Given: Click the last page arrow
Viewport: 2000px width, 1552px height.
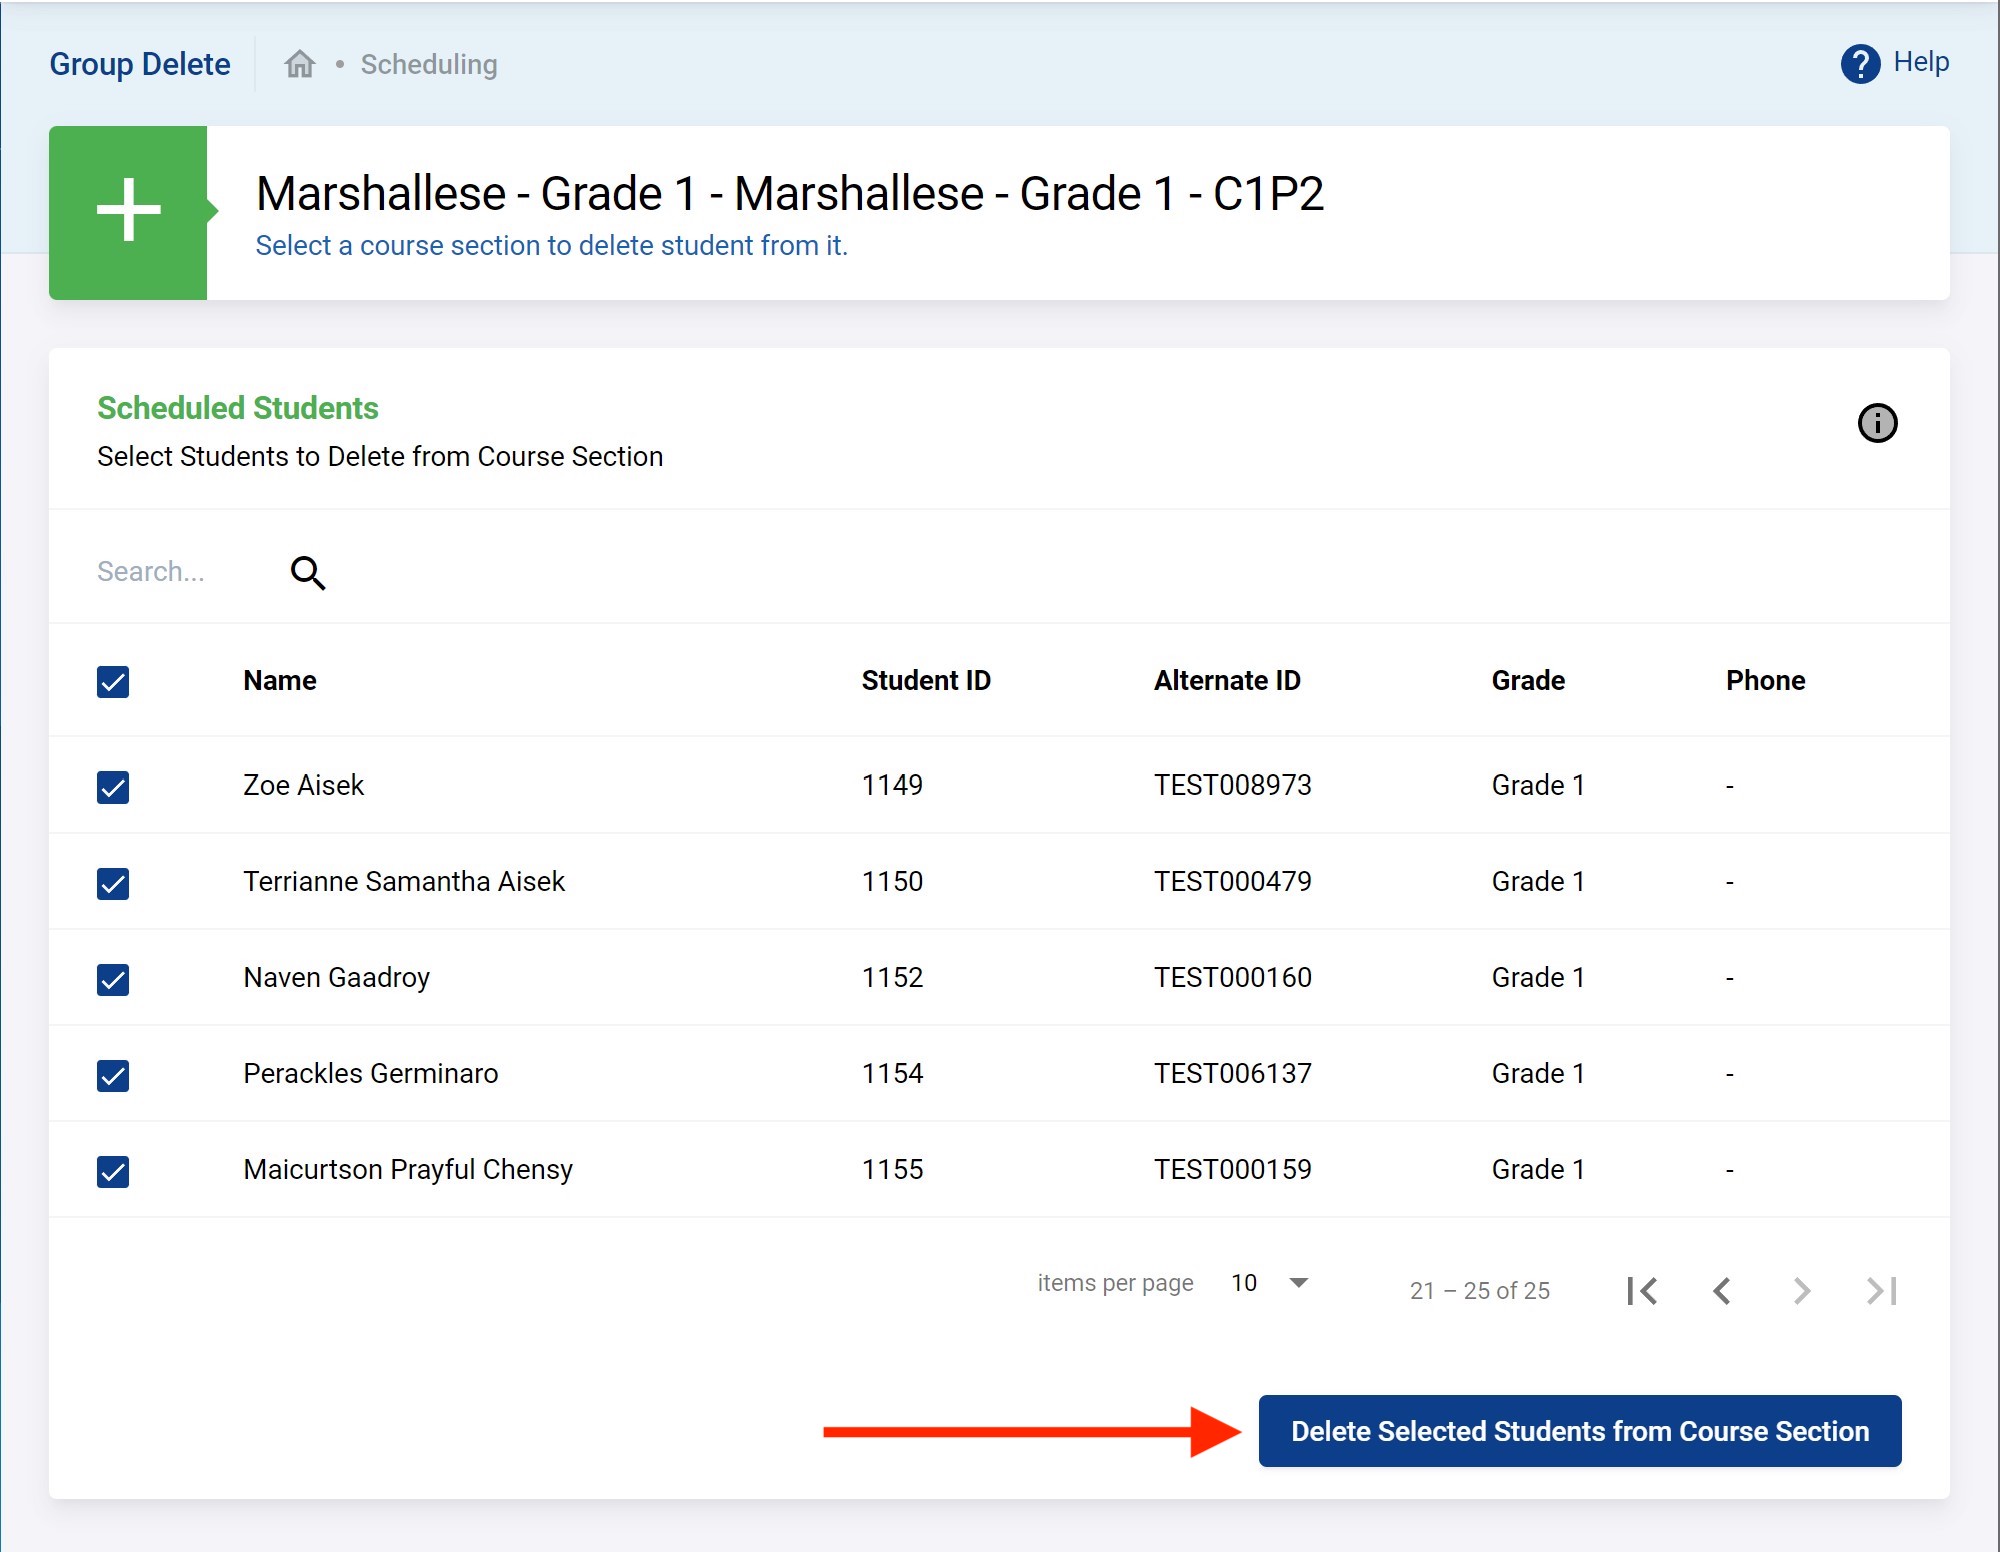Looking at the screenshot, I should [1881, 1291].
